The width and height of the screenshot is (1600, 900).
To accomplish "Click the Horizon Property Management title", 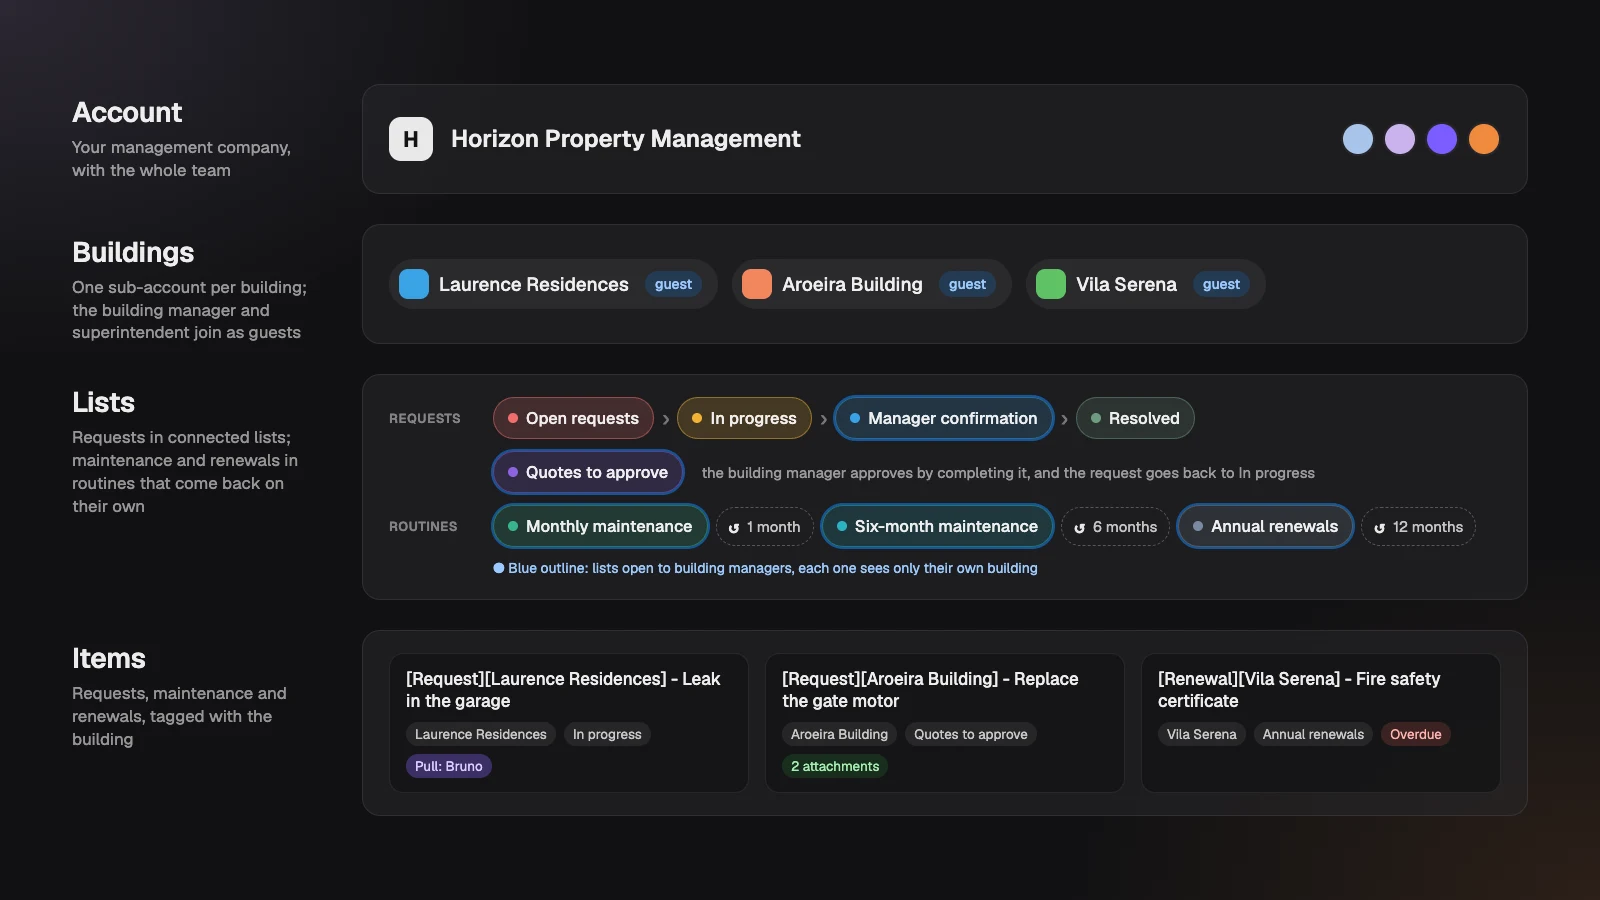I will tap(626, 139).
